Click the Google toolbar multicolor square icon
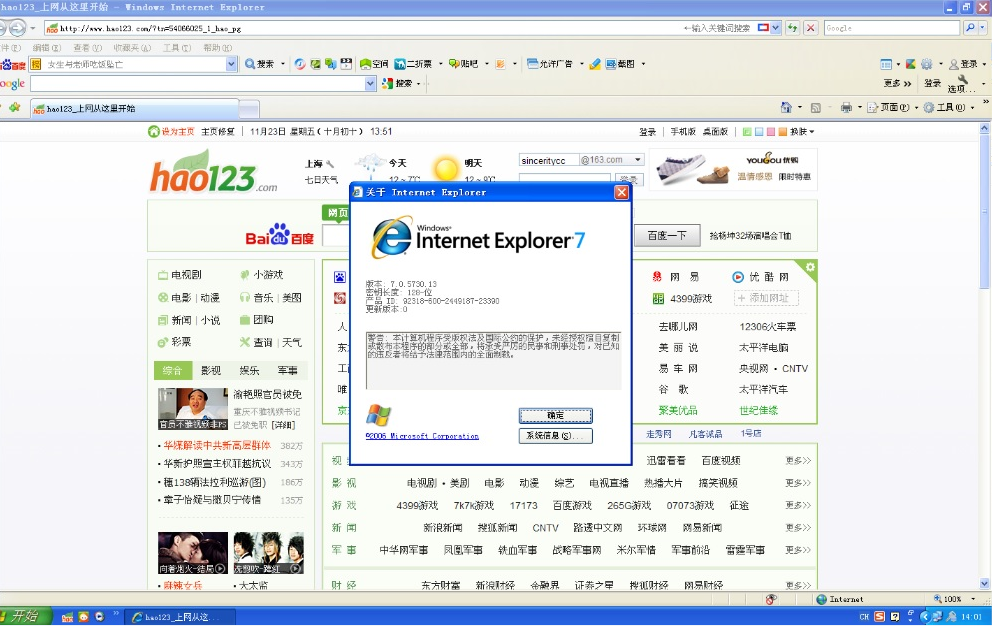The width and height of the screenshot is (992, 626). pos(910,64)
